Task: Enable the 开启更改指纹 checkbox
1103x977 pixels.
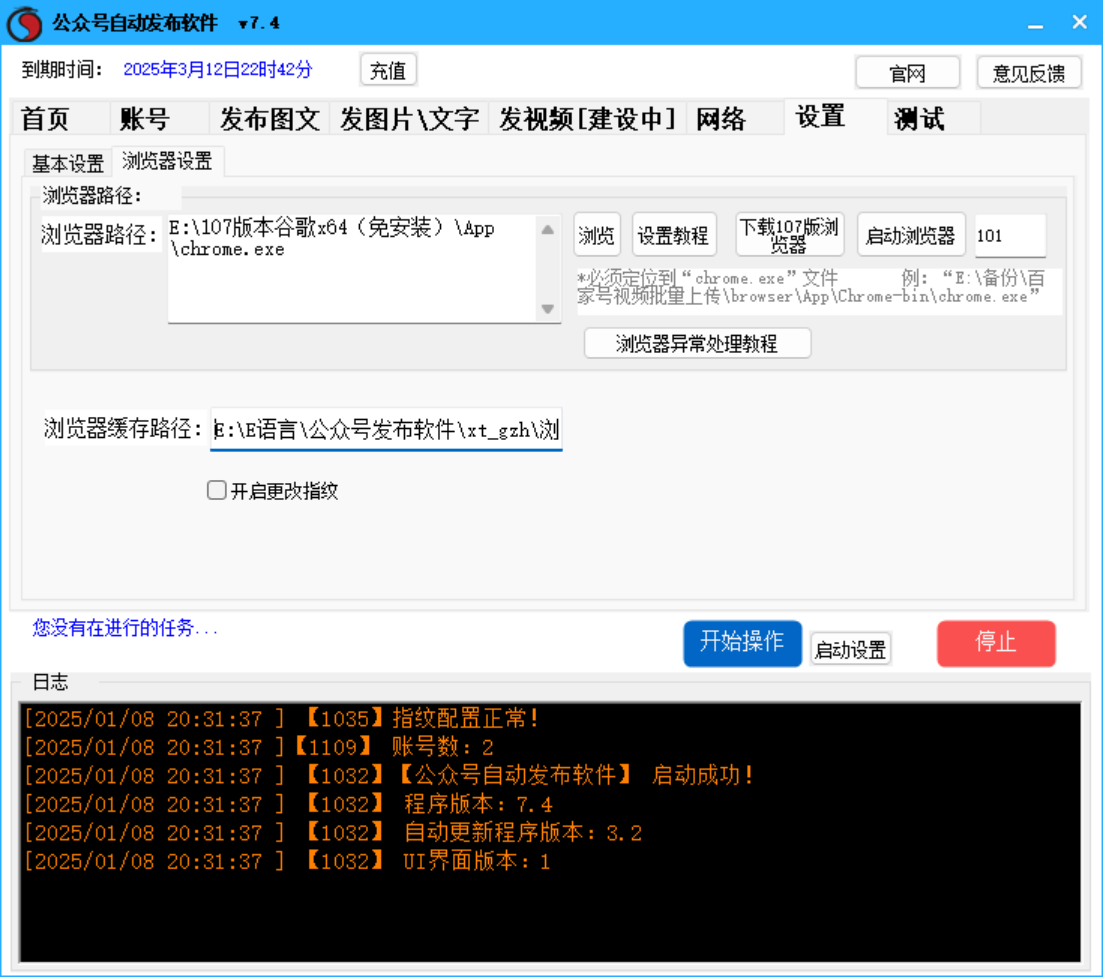Action: coord(217,490)
